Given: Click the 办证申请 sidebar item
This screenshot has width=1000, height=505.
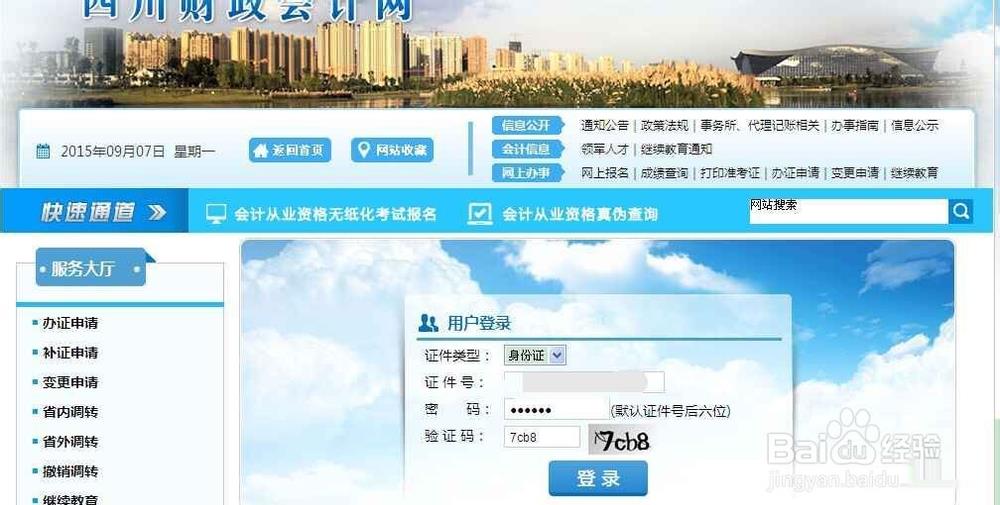Looking at the screenshot, I should [x=70, y=323].
